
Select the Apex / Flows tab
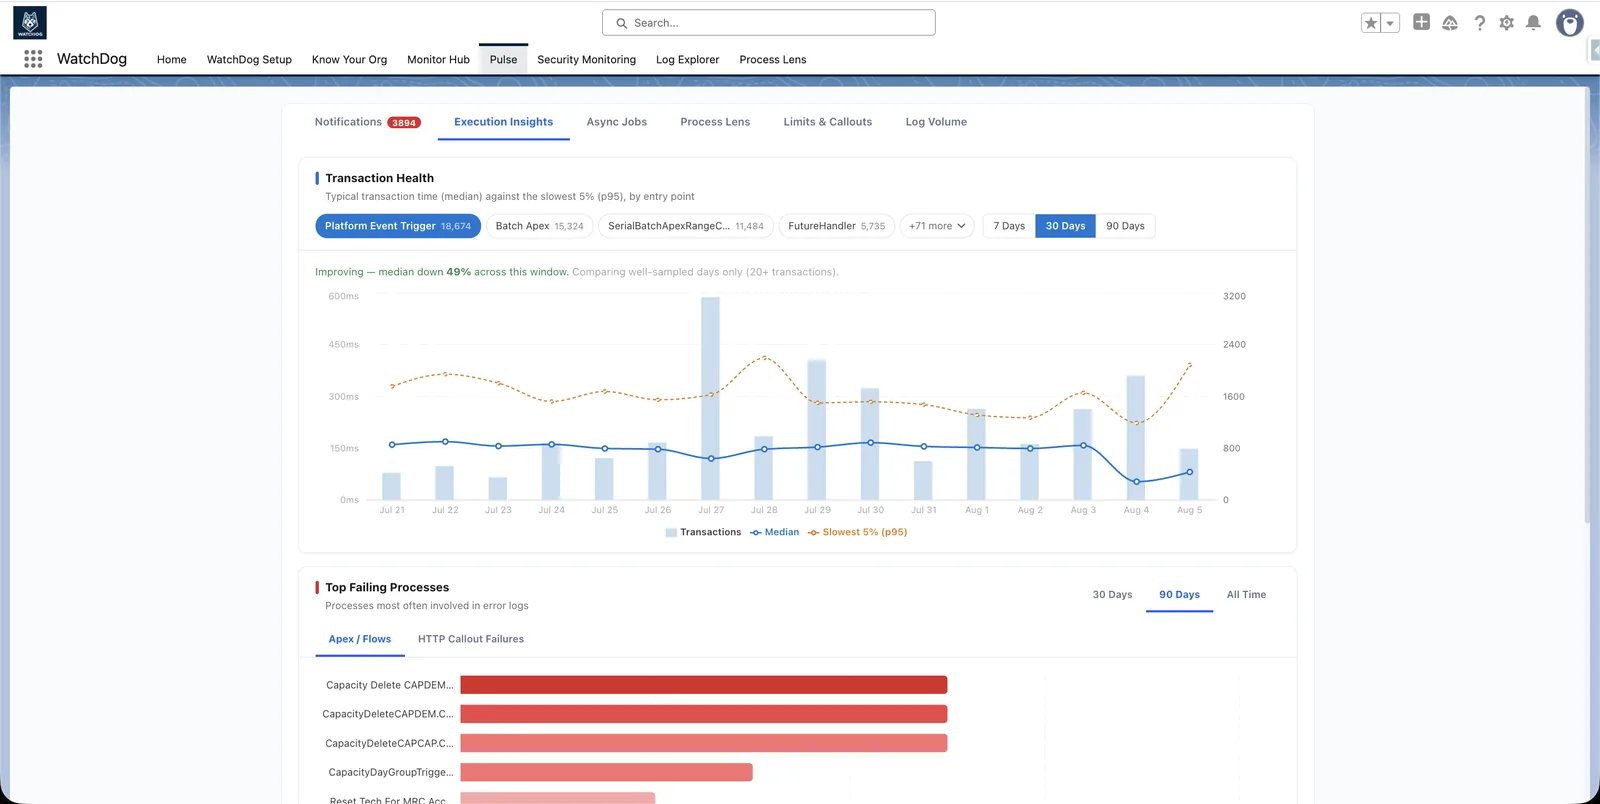360,639
